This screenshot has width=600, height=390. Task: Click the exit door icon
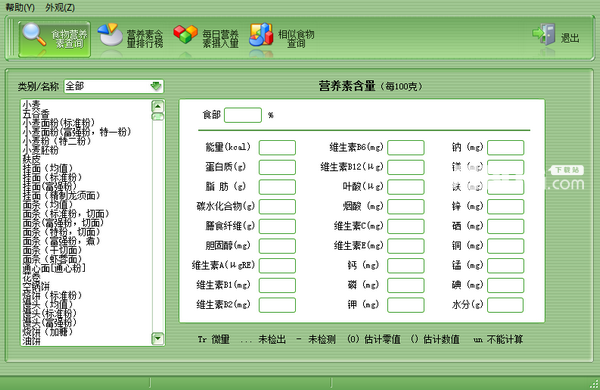[x=544, y=34]
